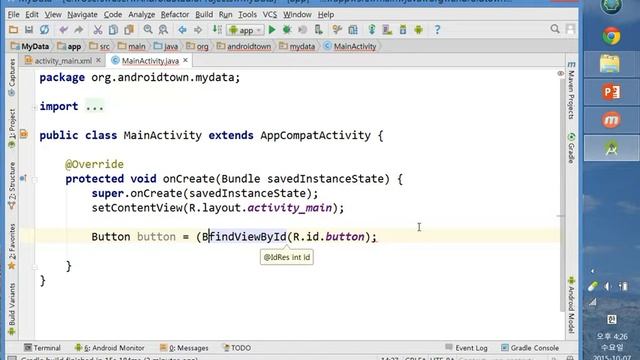Collapse the onCreate method fold marker

coord(35,179)
